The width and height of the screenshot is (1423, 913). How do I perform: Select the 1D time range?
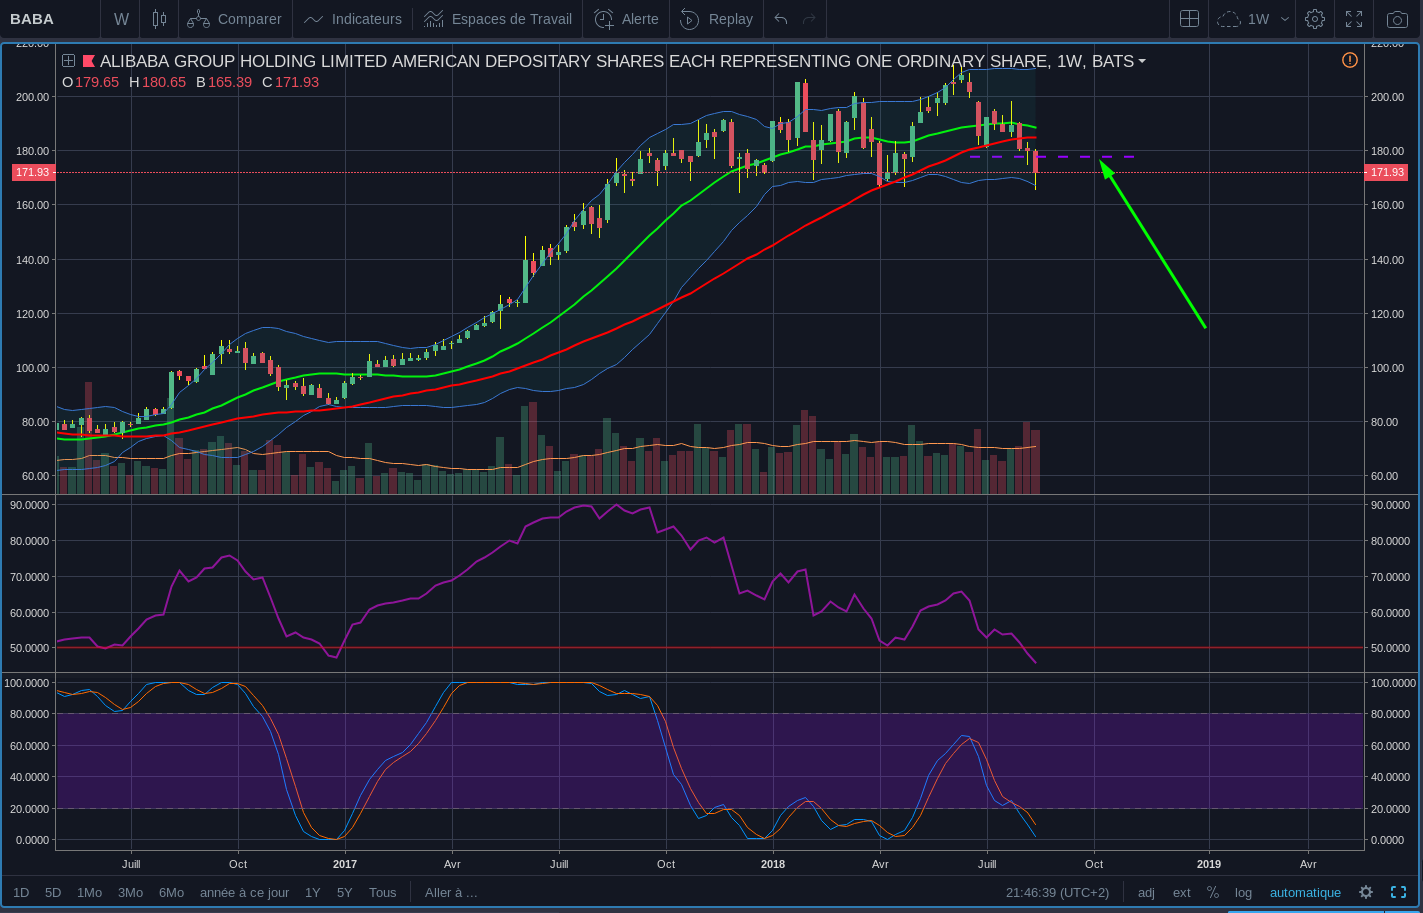coord(21,892)
